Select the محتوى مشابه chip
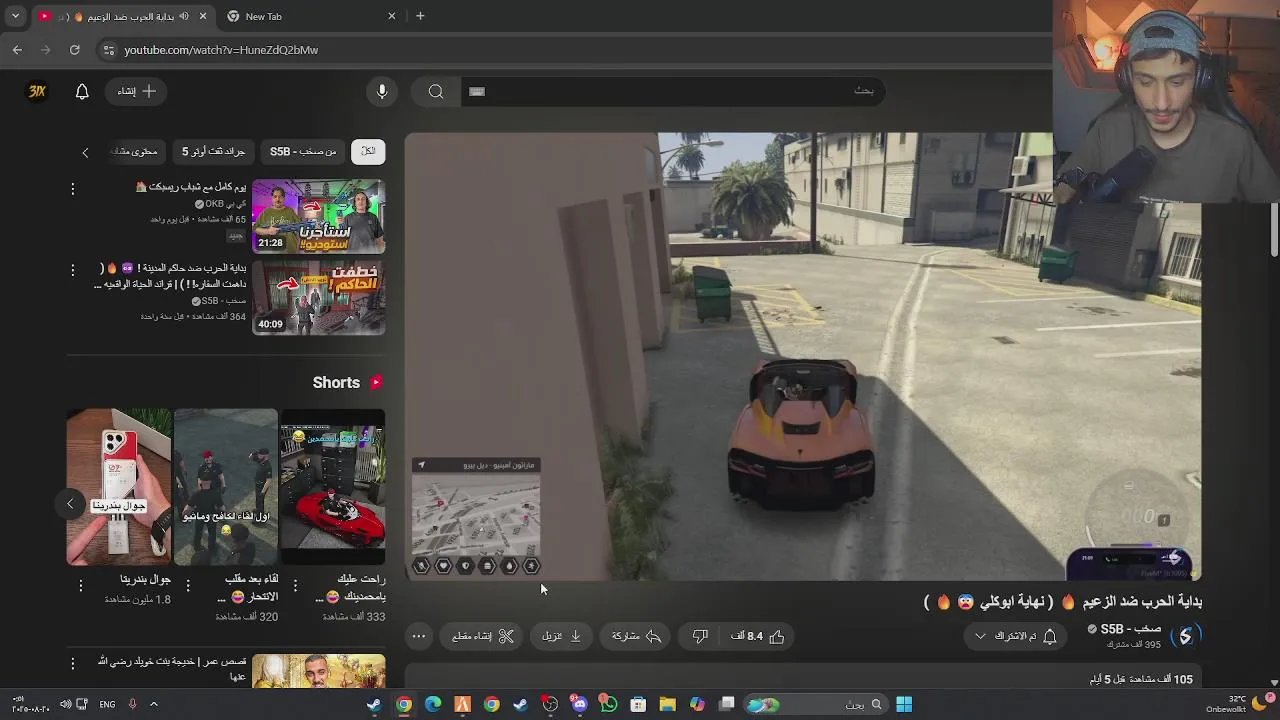1280x720 pixels. (135, 151)
